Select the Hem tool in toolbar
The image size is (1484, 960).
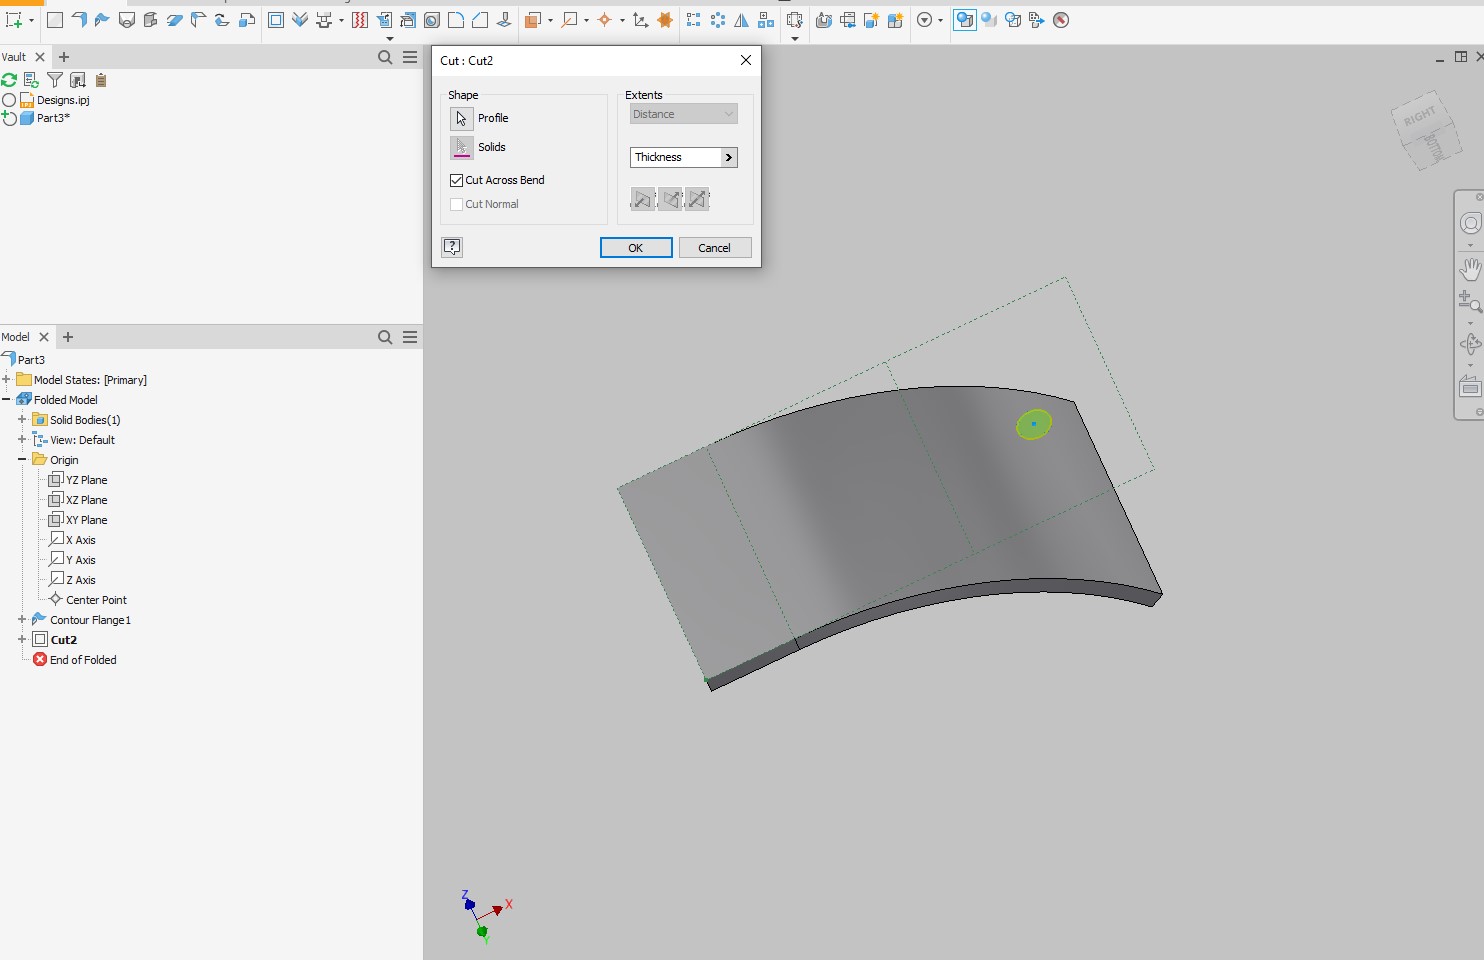(175, 20)
